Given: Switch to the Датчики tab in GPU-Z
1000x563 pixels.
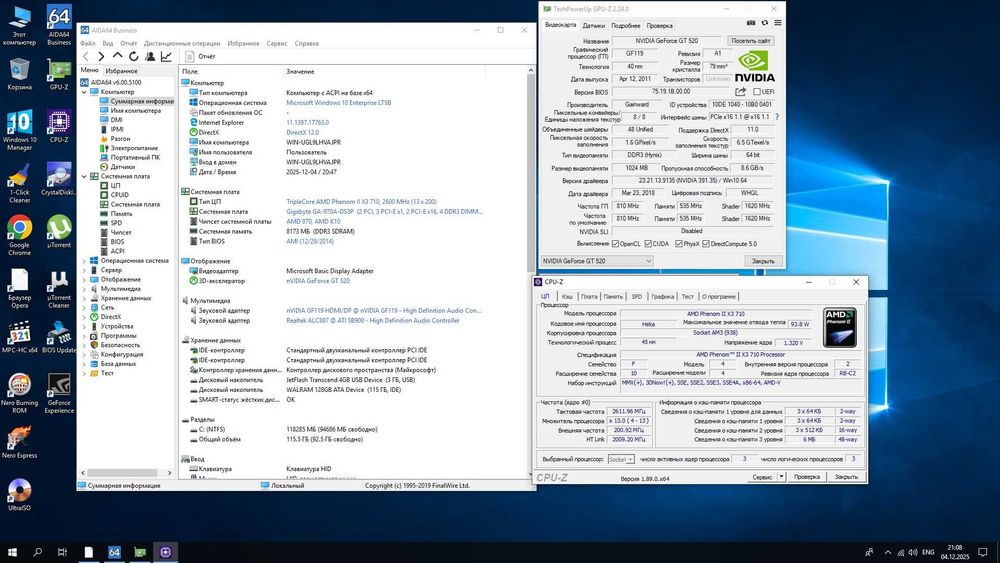Looking at the screenshot, I should [594, 26].
